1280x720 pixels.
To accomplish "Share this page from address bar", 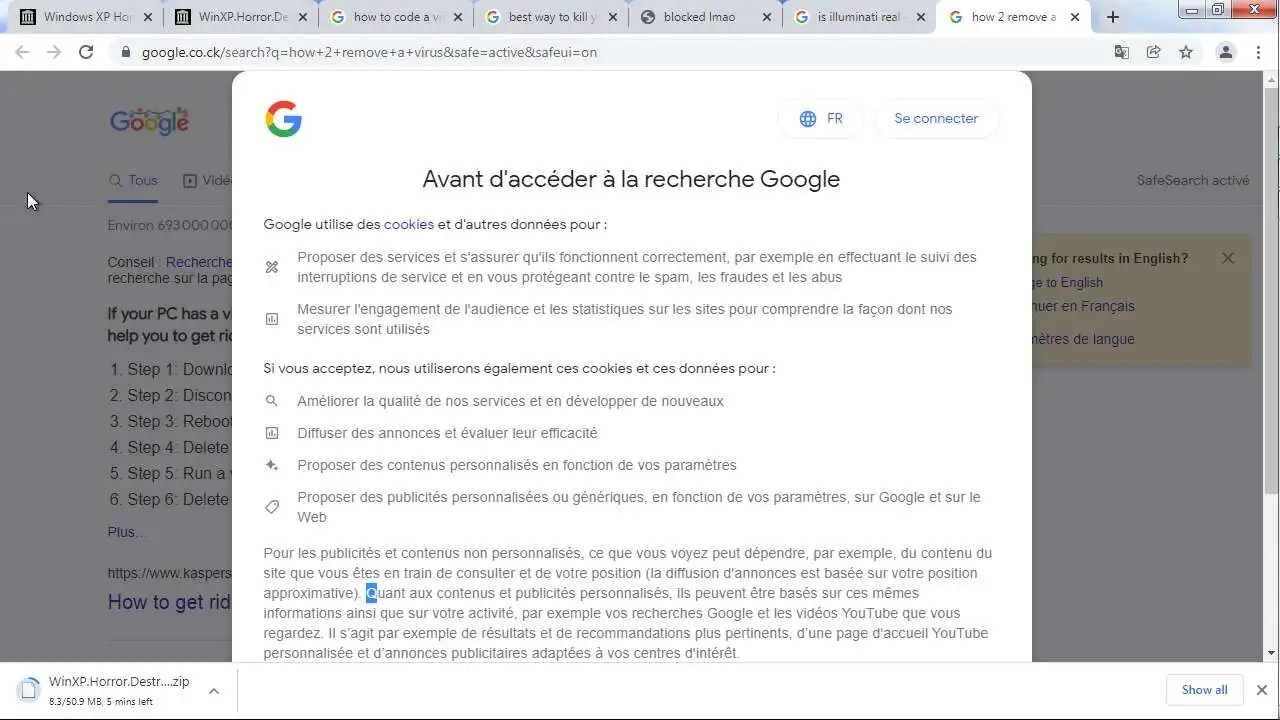I will click(1154, 52).
